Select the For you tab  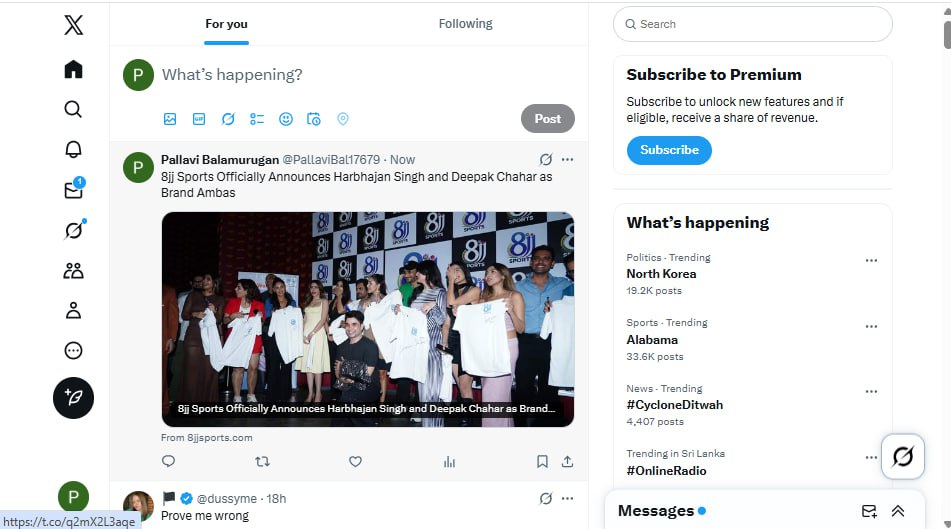coord(226,24)
